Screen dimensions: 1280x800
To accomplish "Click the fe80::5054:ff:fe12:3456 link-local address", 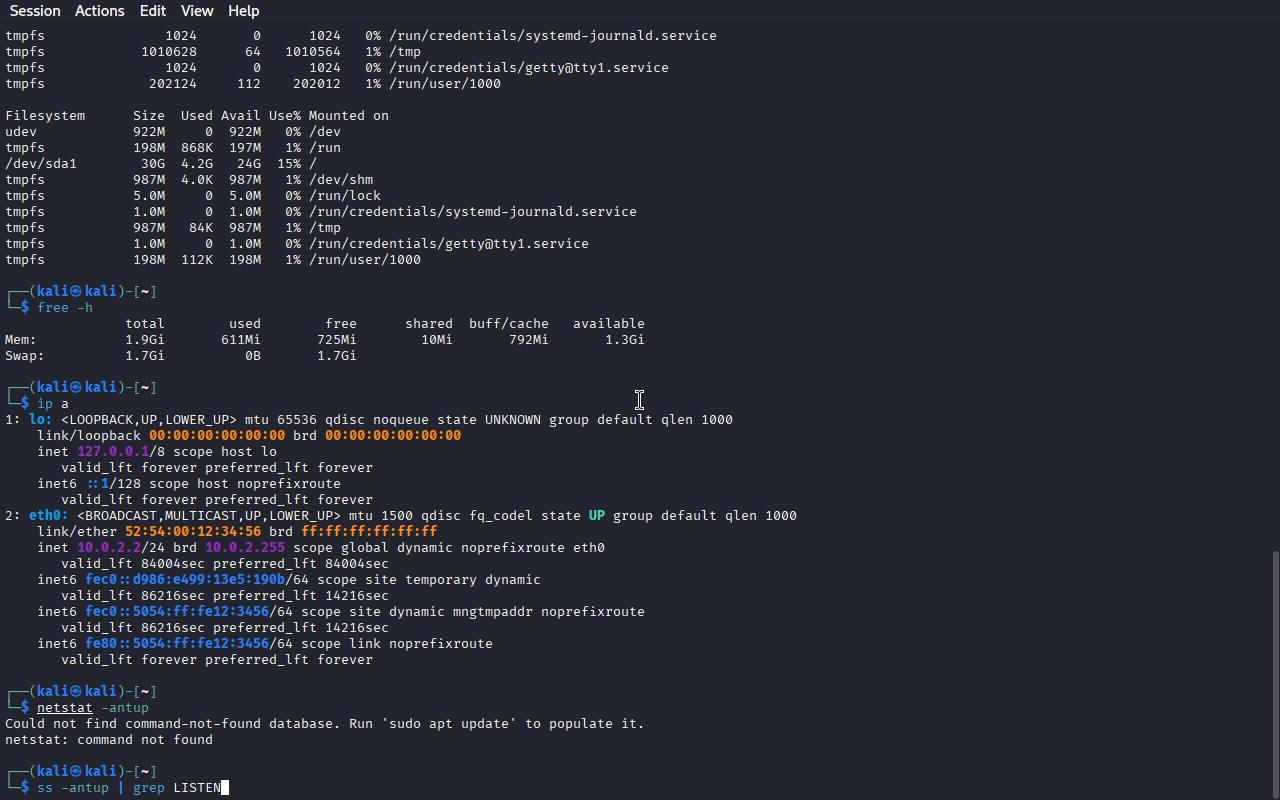I will (177, 644).
